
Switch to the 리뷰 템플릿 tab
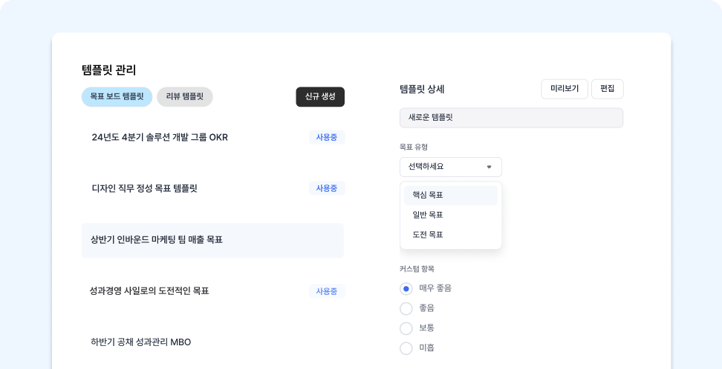[x=185, y=97]
